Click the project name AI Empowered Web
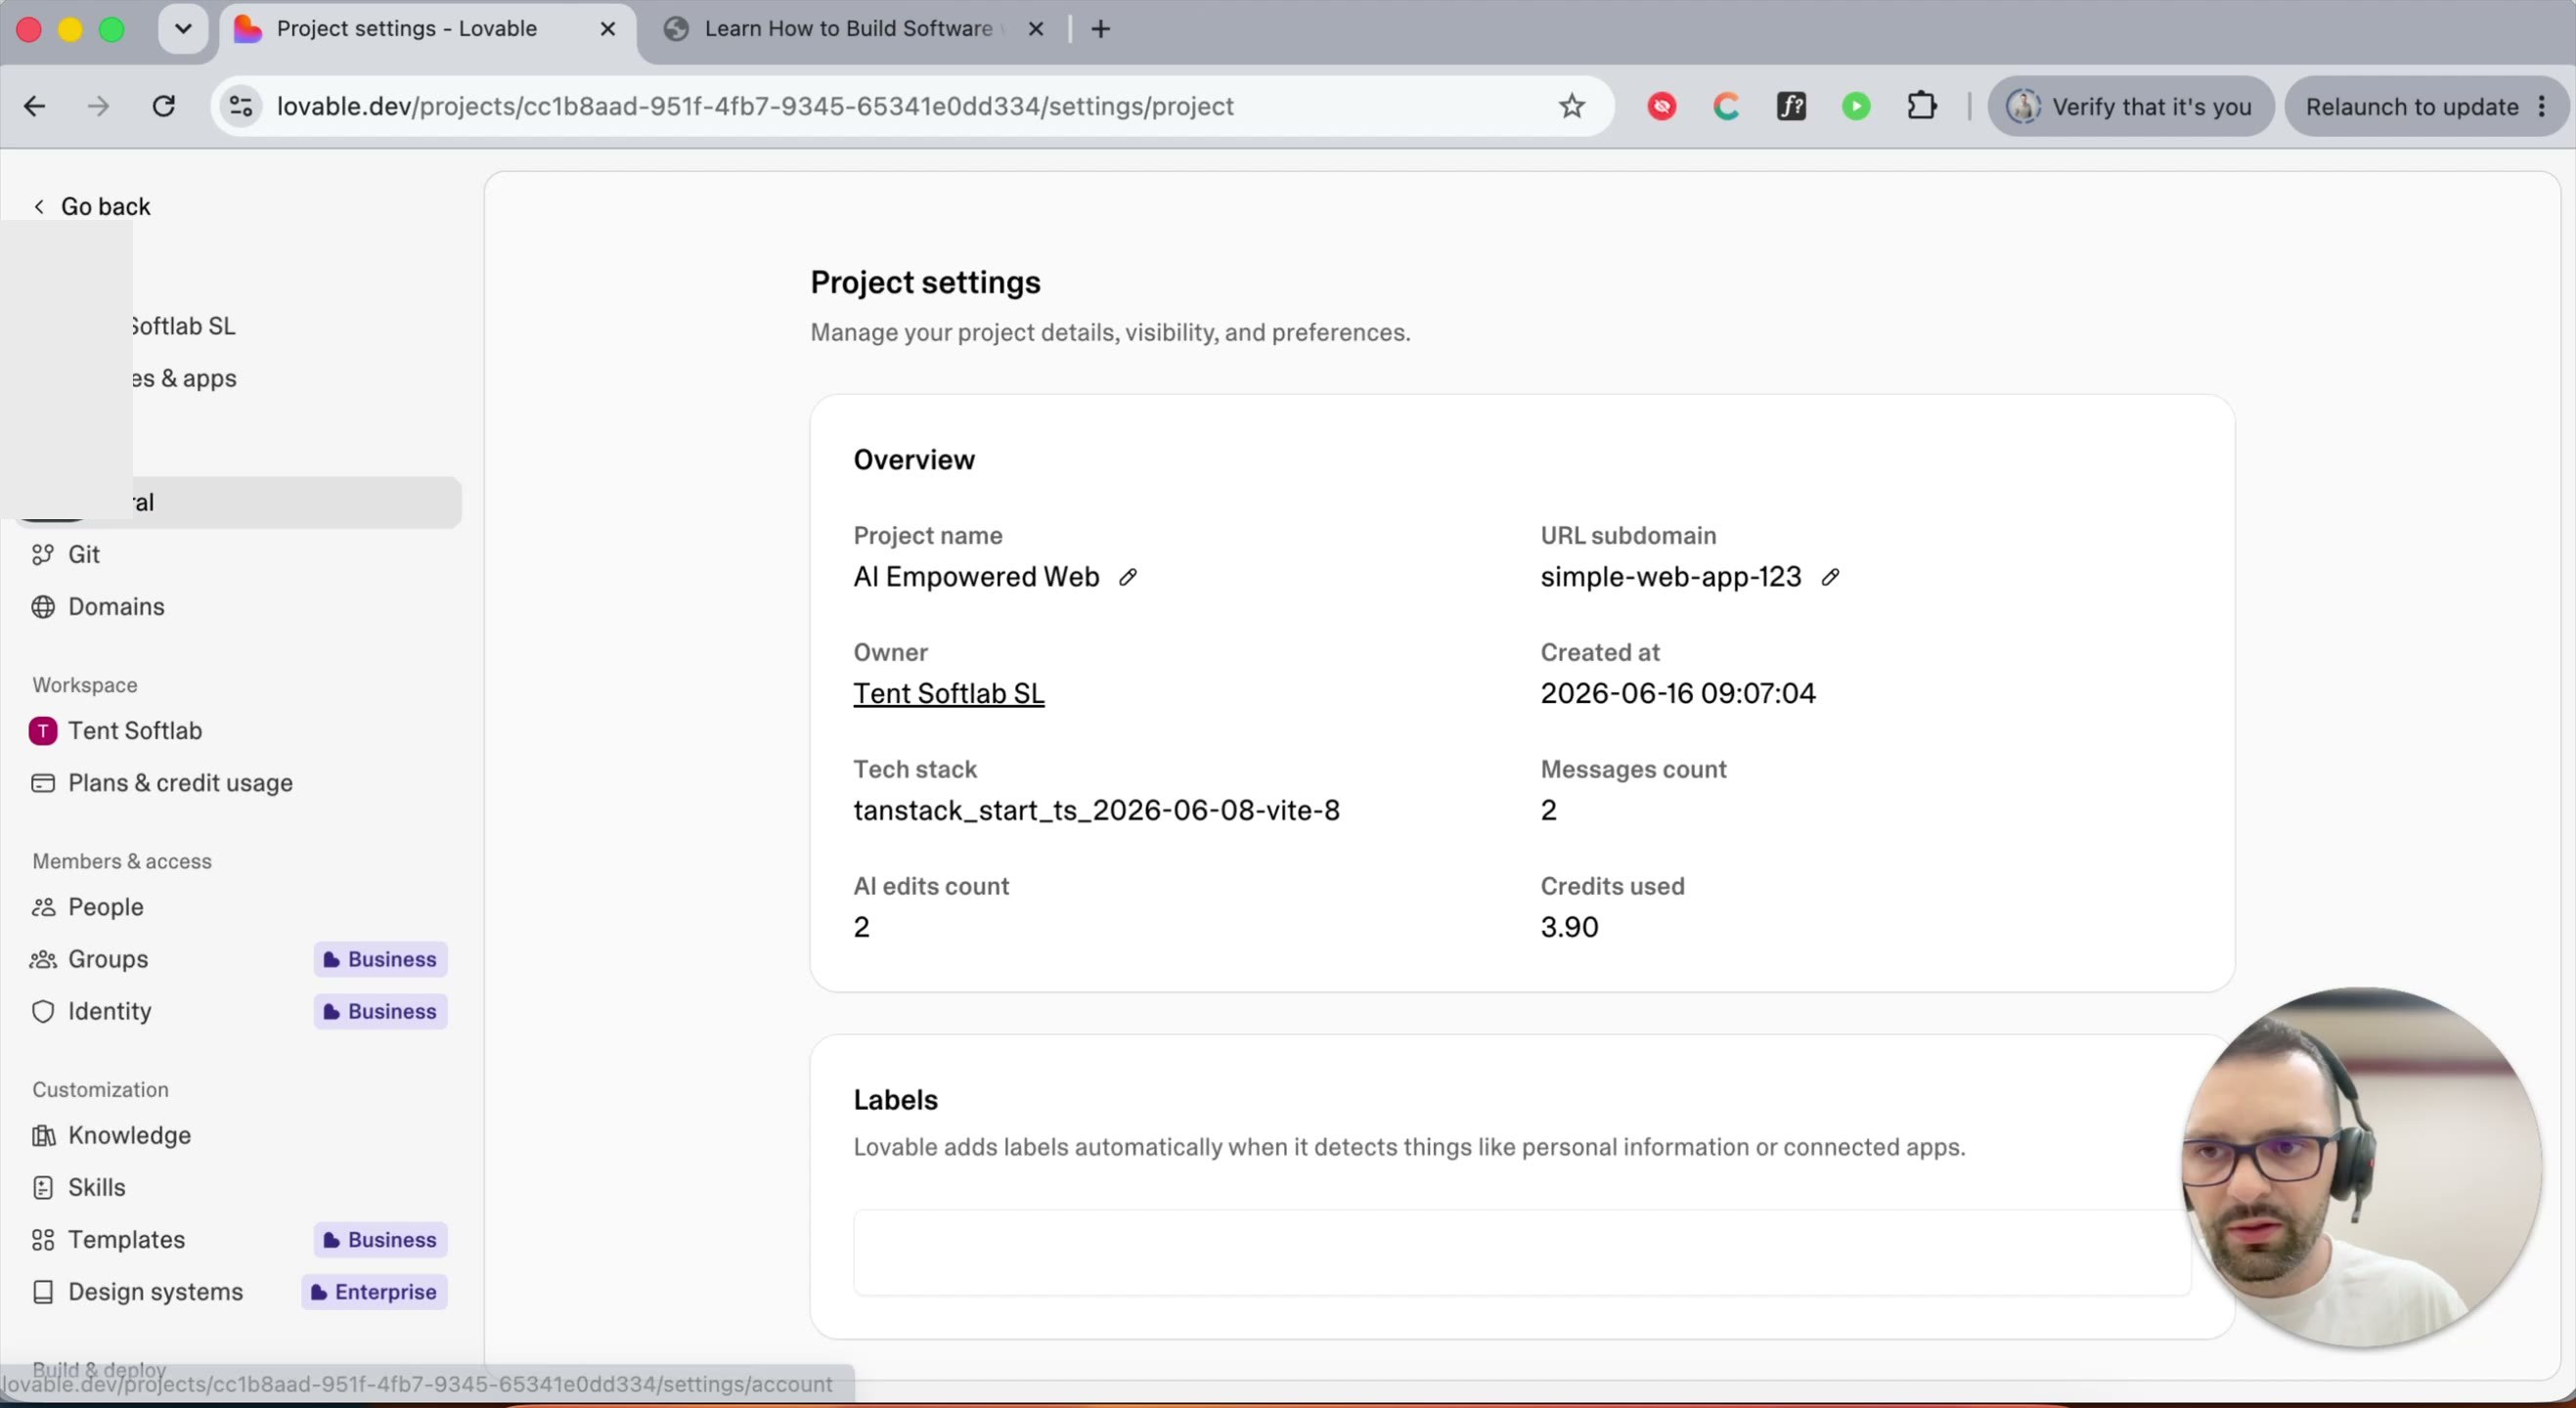The width and height of the screenshot is (2576, 1408). 976,577
